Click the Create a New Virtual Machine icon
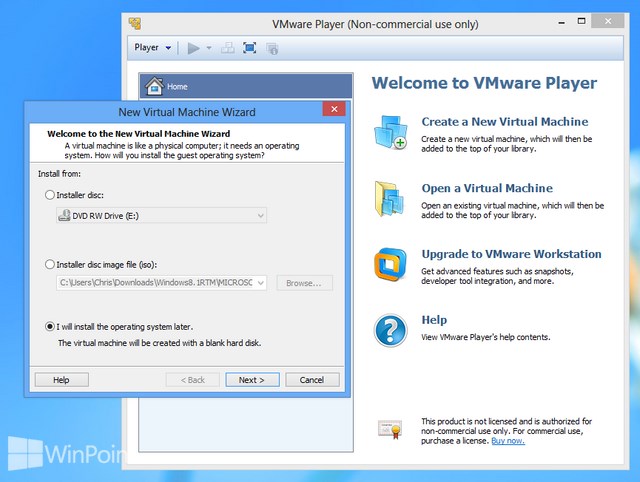The width and height of the screenshot is (640, 482). click(x=391, y=132)
